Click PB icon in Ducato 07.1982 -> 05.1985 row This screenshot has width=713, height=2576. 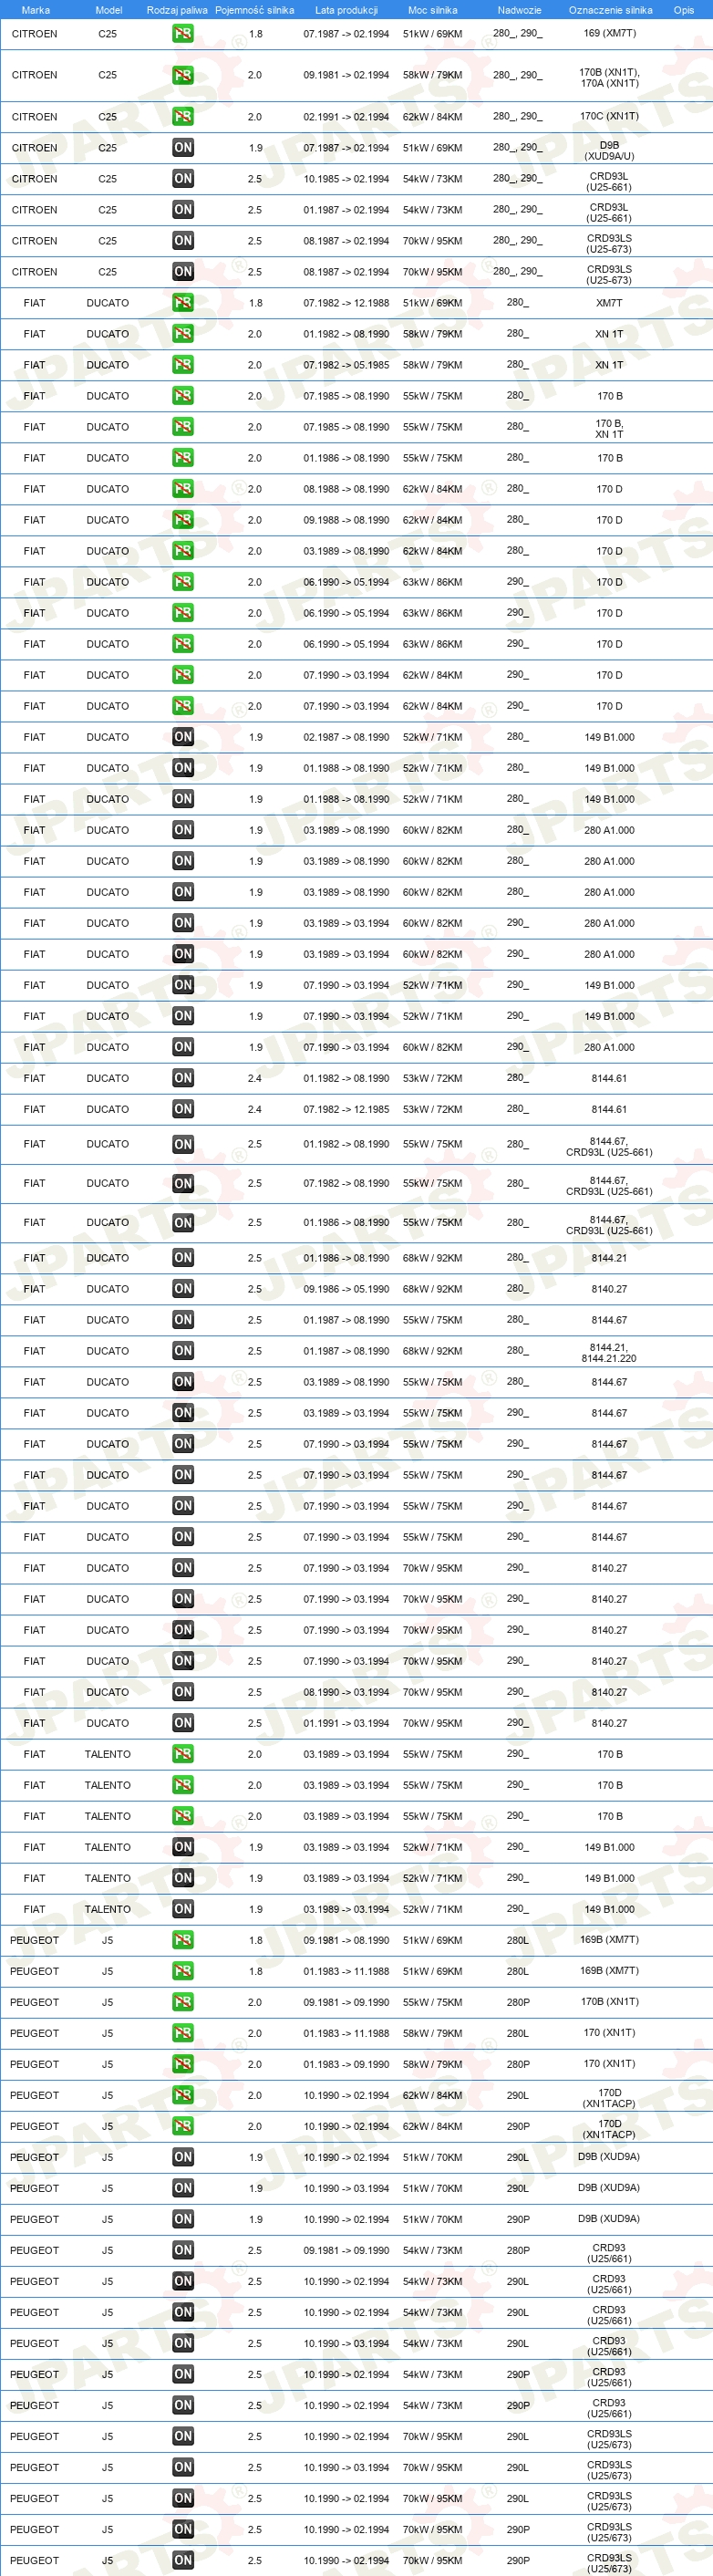[183, 365]
